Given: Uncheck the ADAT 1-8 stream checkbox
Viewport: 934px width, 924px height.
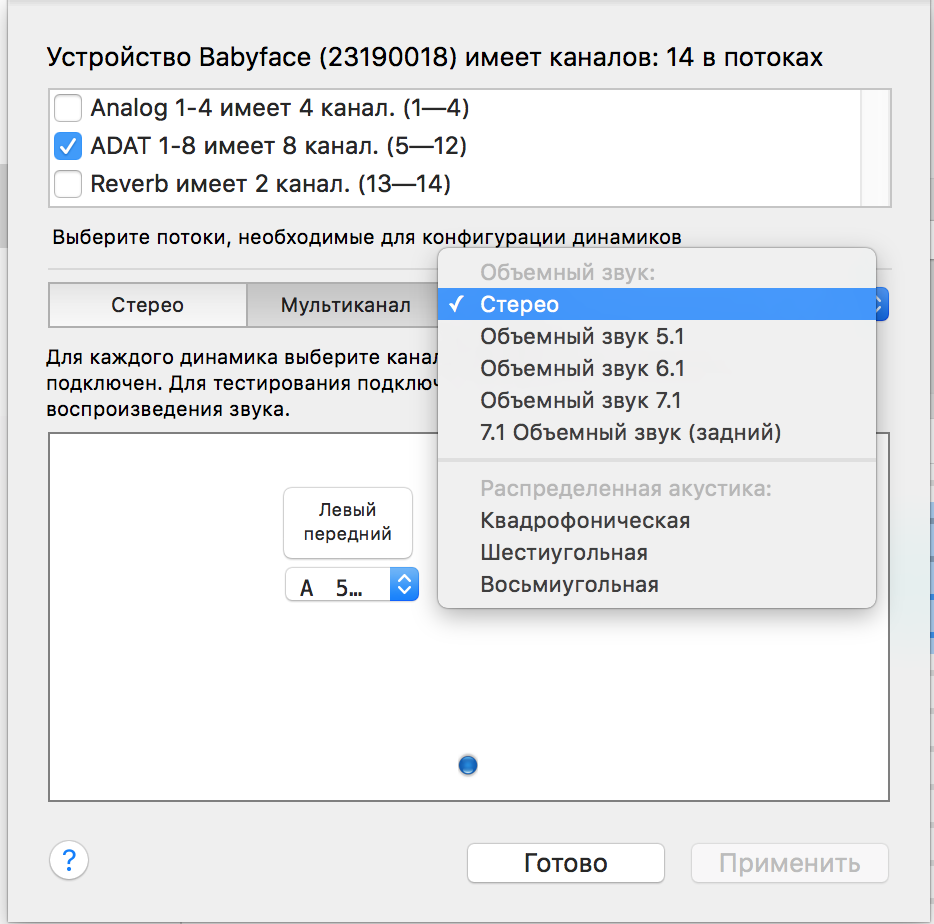Looking at the screenshot, I should [x=68, y=146].
